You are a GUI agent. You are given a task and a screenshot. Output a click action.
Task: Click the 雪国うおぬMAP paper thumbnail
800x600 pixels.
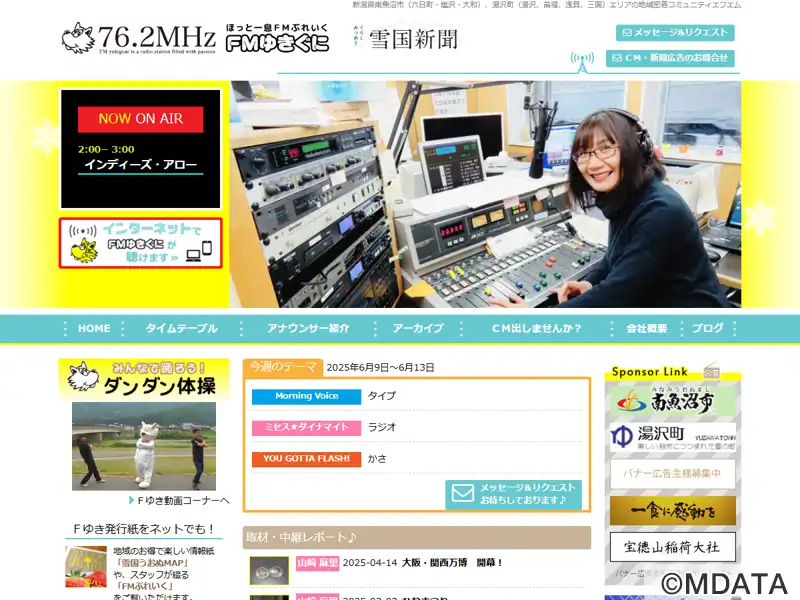[86, 567]
